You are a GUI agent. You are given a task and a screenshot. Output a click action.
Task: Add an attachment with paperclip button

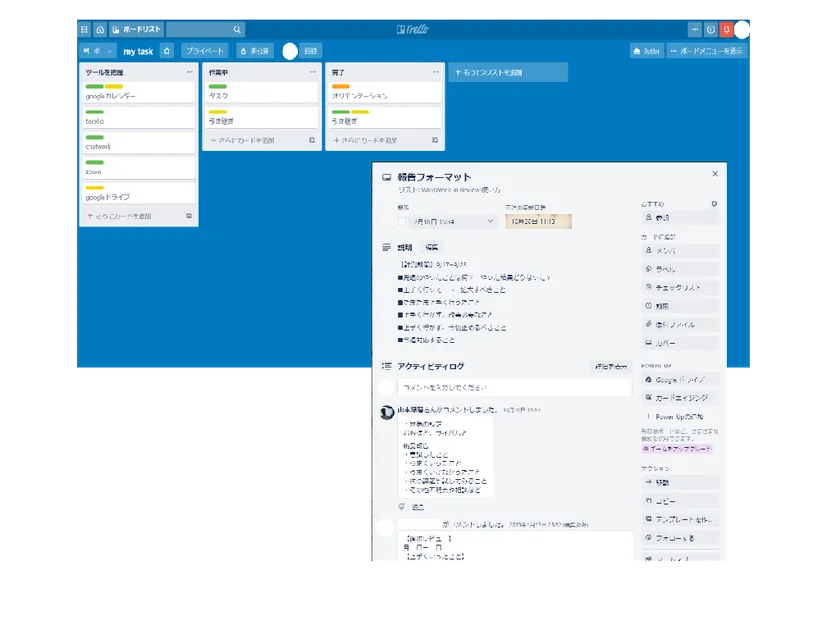[680, 325]
